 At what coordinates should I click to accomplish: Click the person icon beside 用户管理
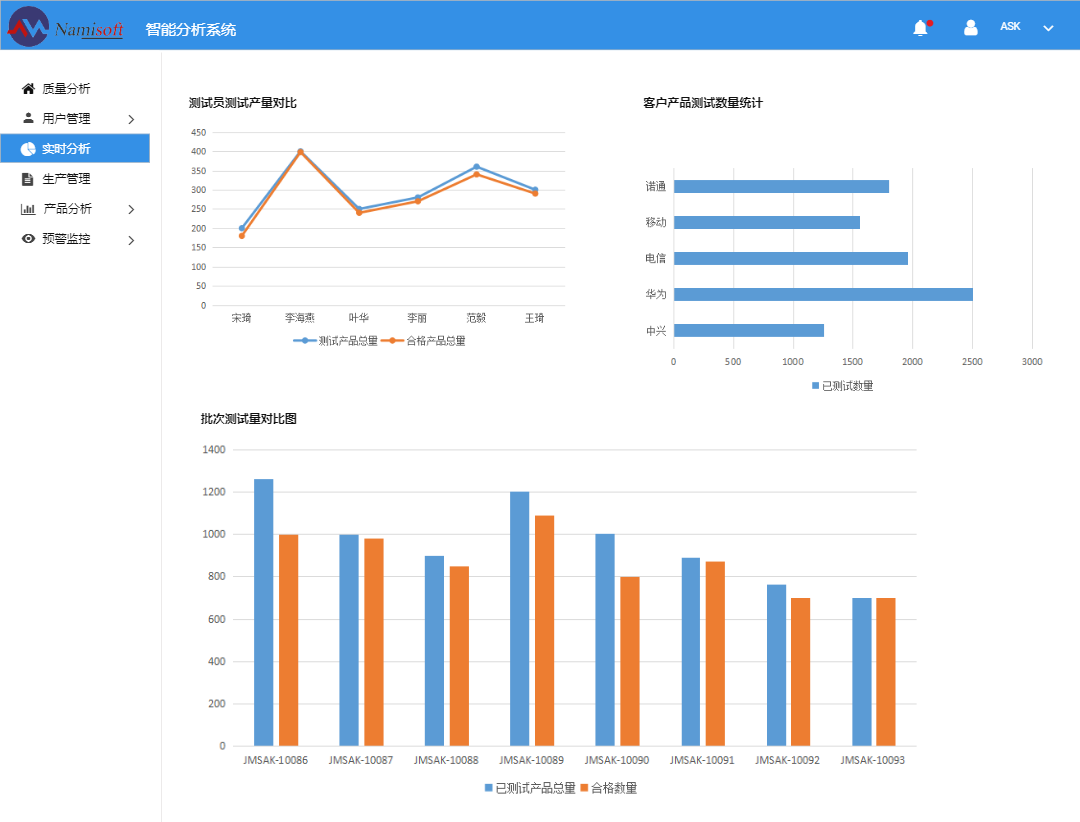pos(28,118)
